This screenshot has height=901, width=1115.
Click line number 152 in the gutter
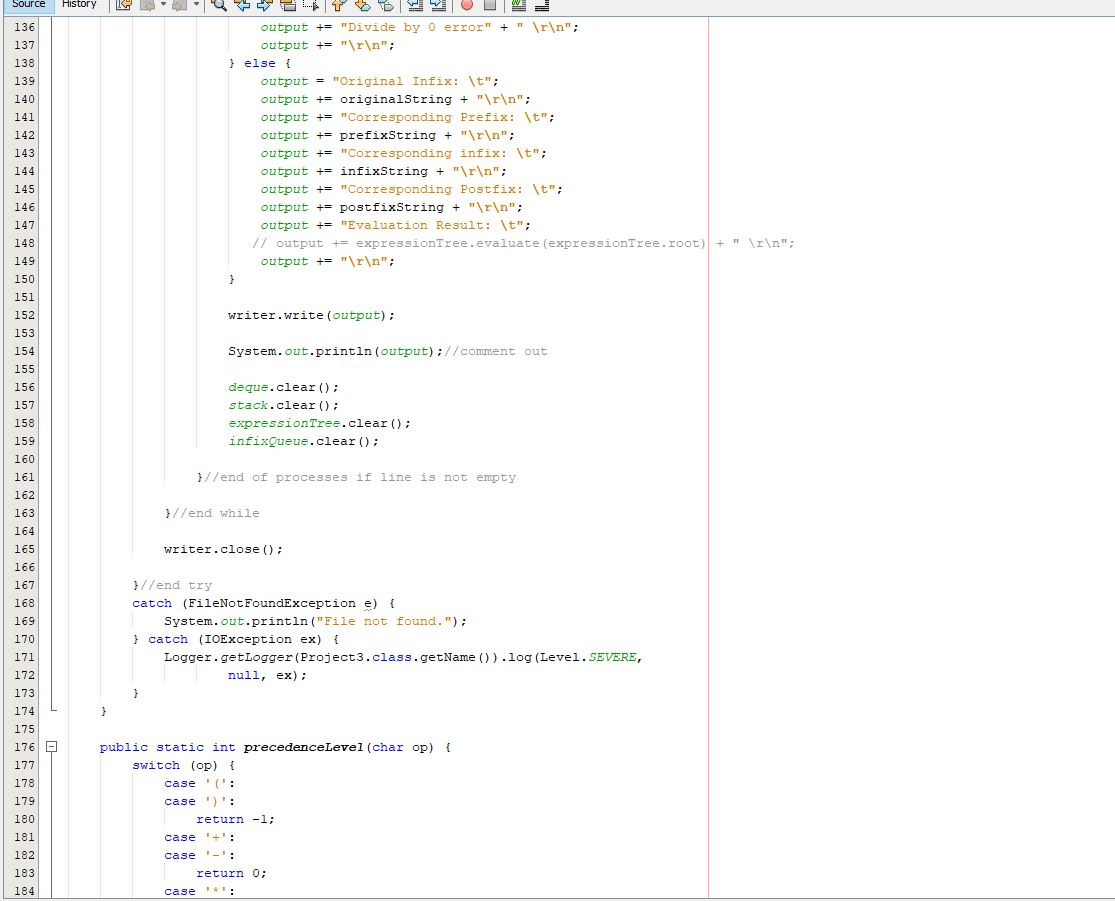(x=24, y=315)
